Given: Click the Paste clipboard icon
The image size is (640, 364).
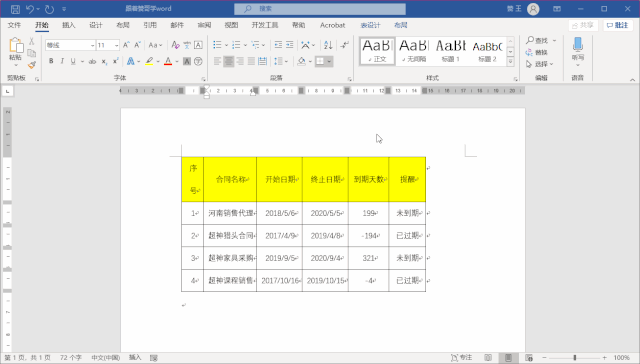Looking at the screenshot, I should [x=16, y=46].
